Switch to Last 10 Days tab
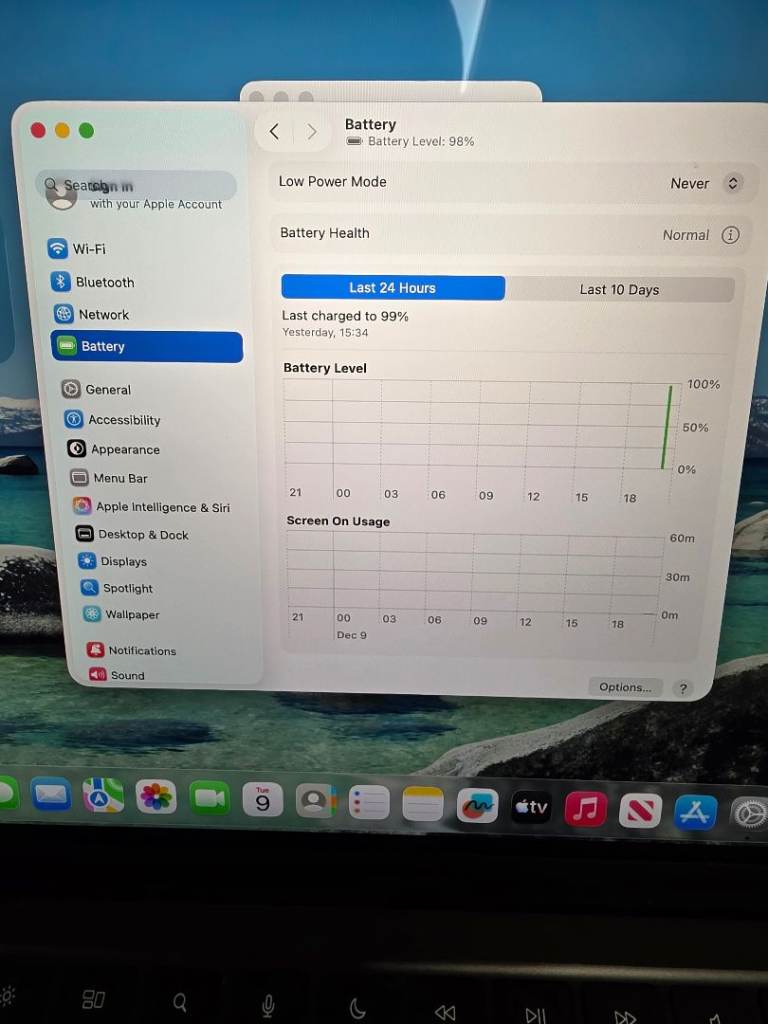The image size is (768, 1024). (619, 290)
